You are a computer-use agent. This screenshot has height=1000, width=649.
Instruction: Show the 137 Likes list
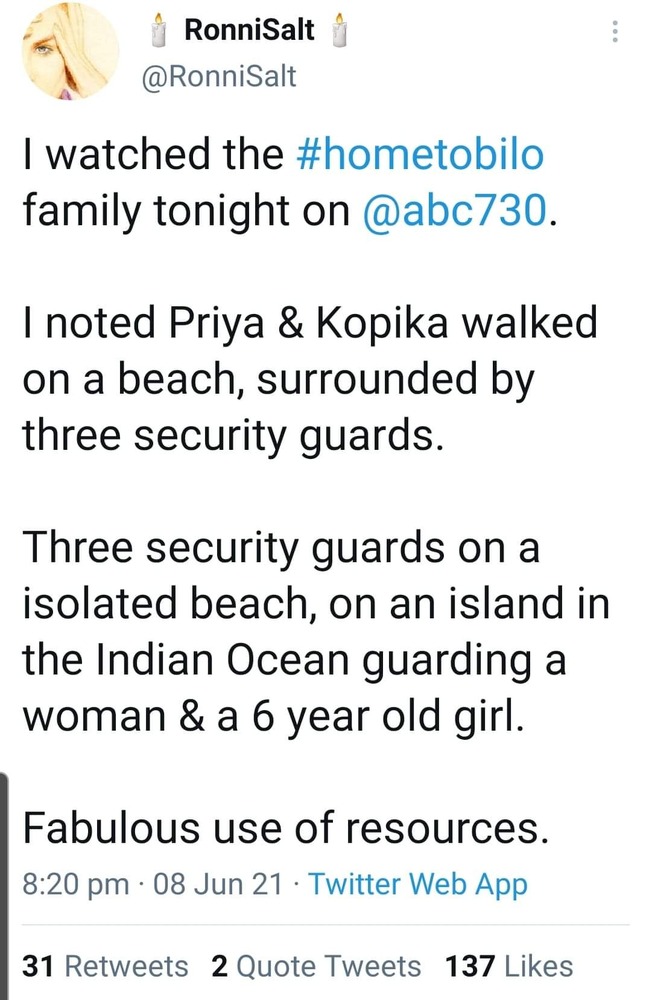[x=510, y=966]
